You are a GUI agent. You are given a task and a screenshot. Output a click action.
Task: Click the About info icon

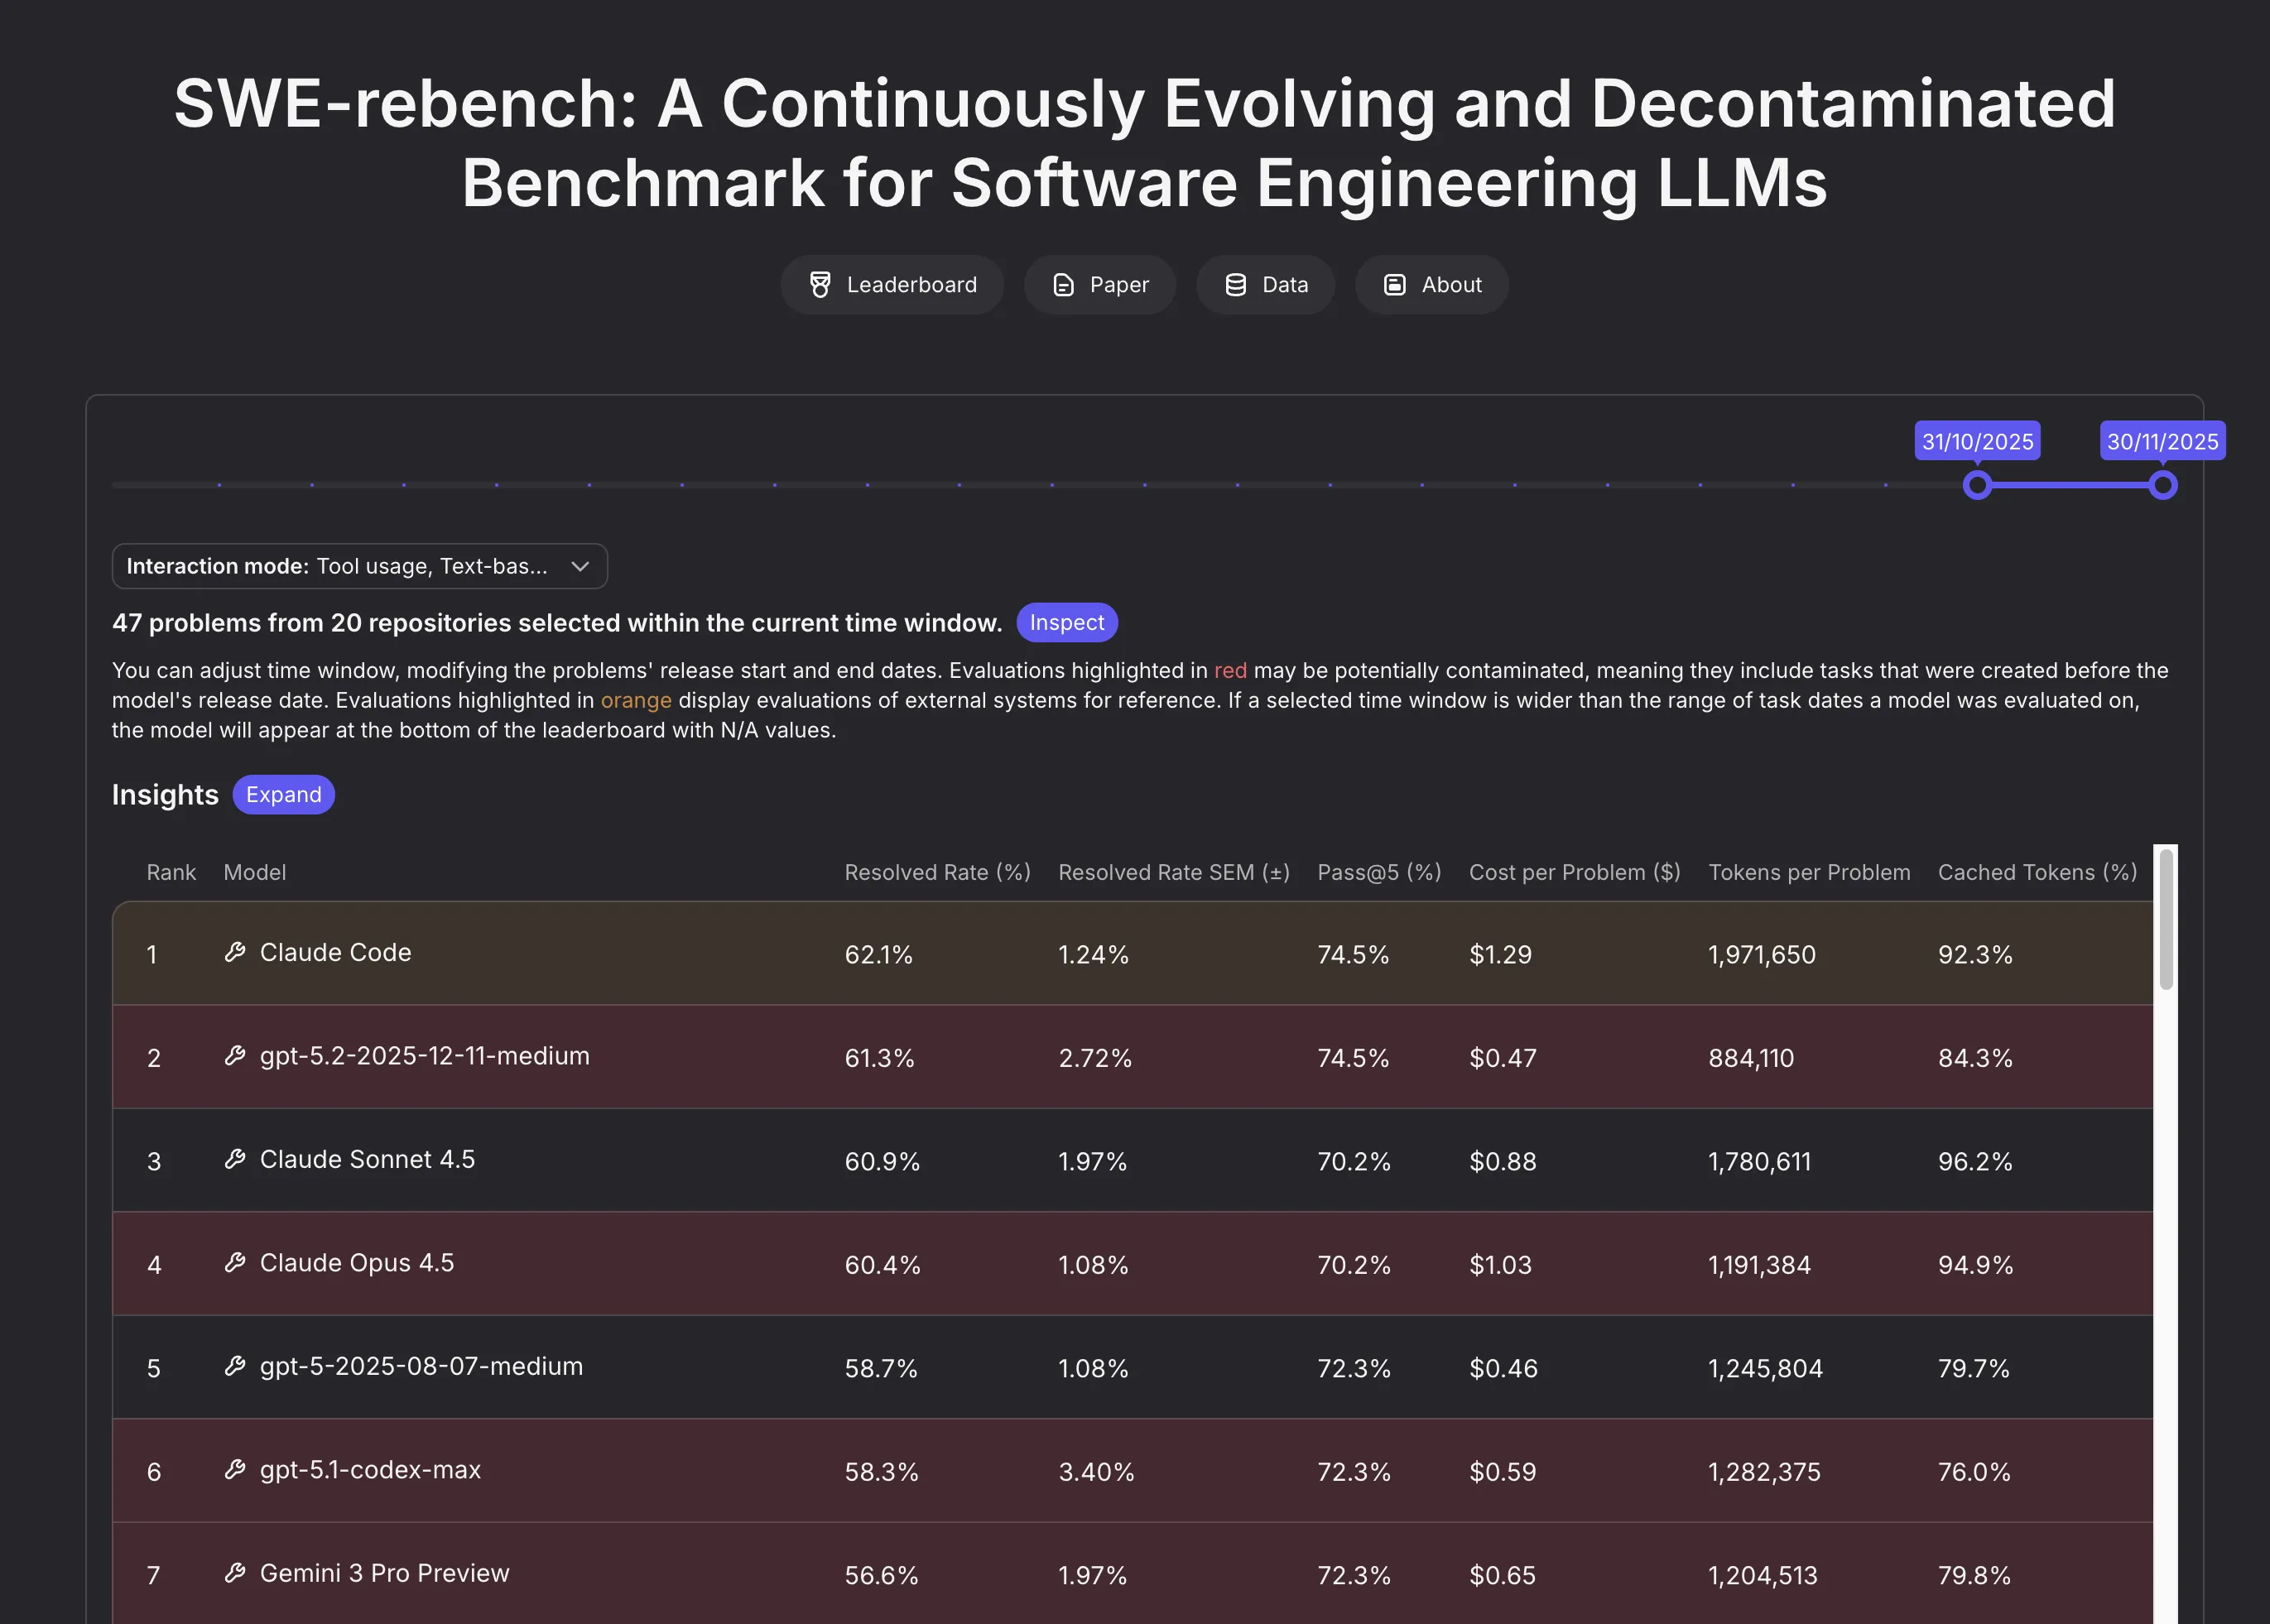click(x=1394, y=284)
